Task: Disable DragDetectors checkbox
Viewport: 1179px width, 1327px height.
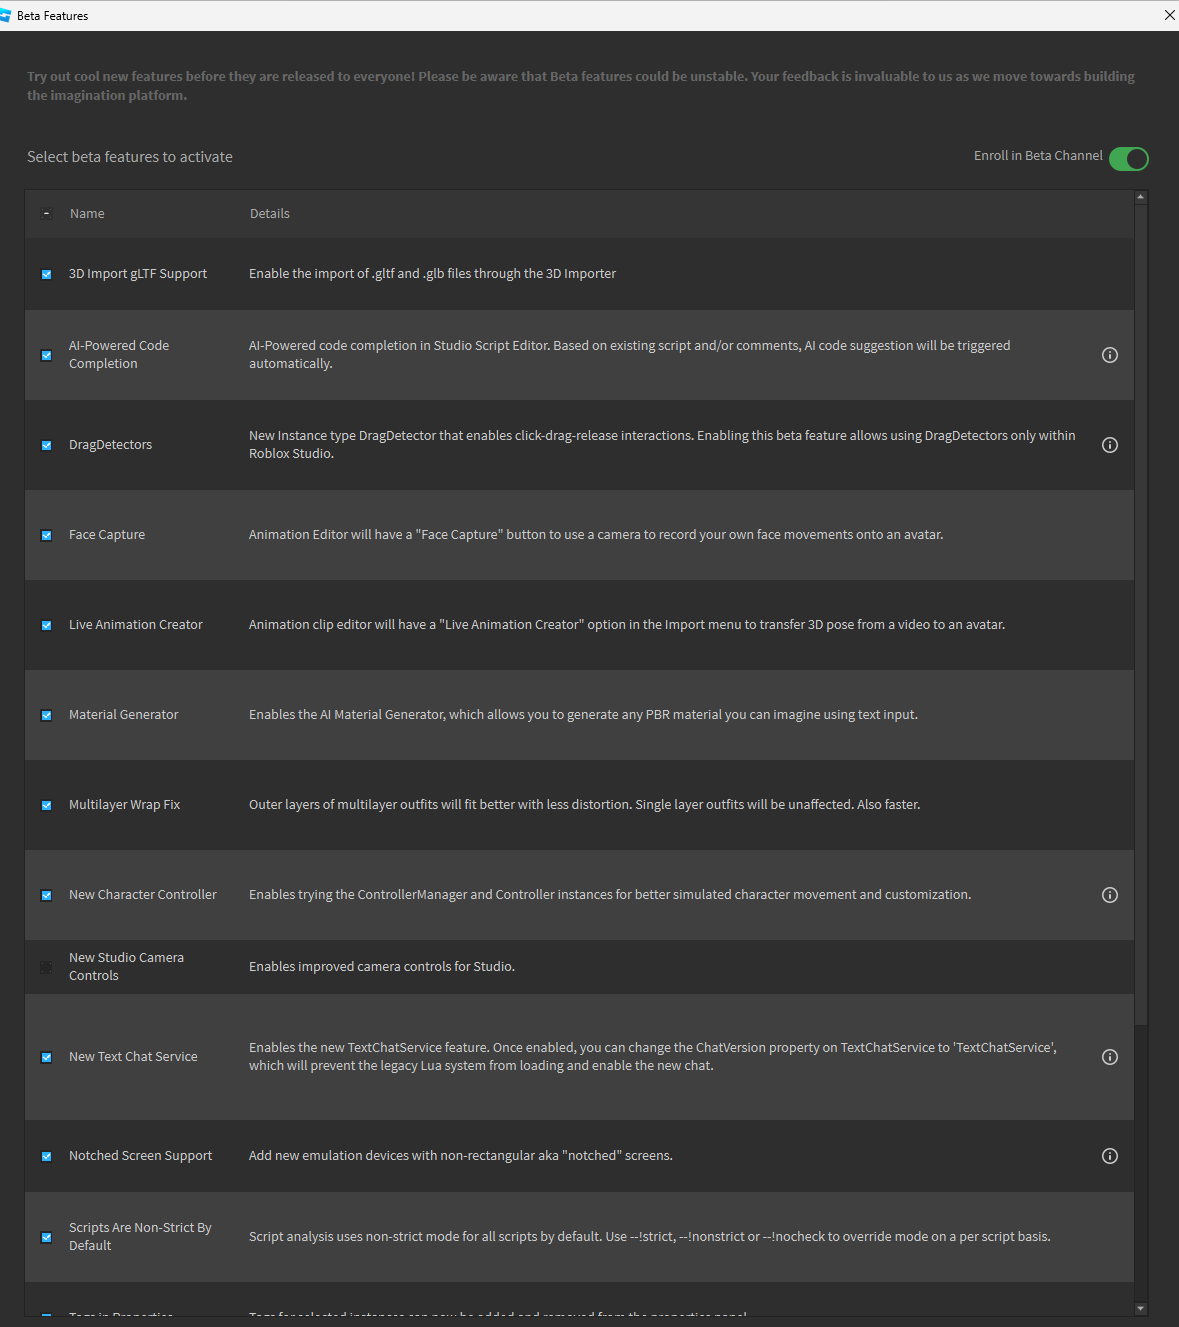Action: (x=46, y=445)
